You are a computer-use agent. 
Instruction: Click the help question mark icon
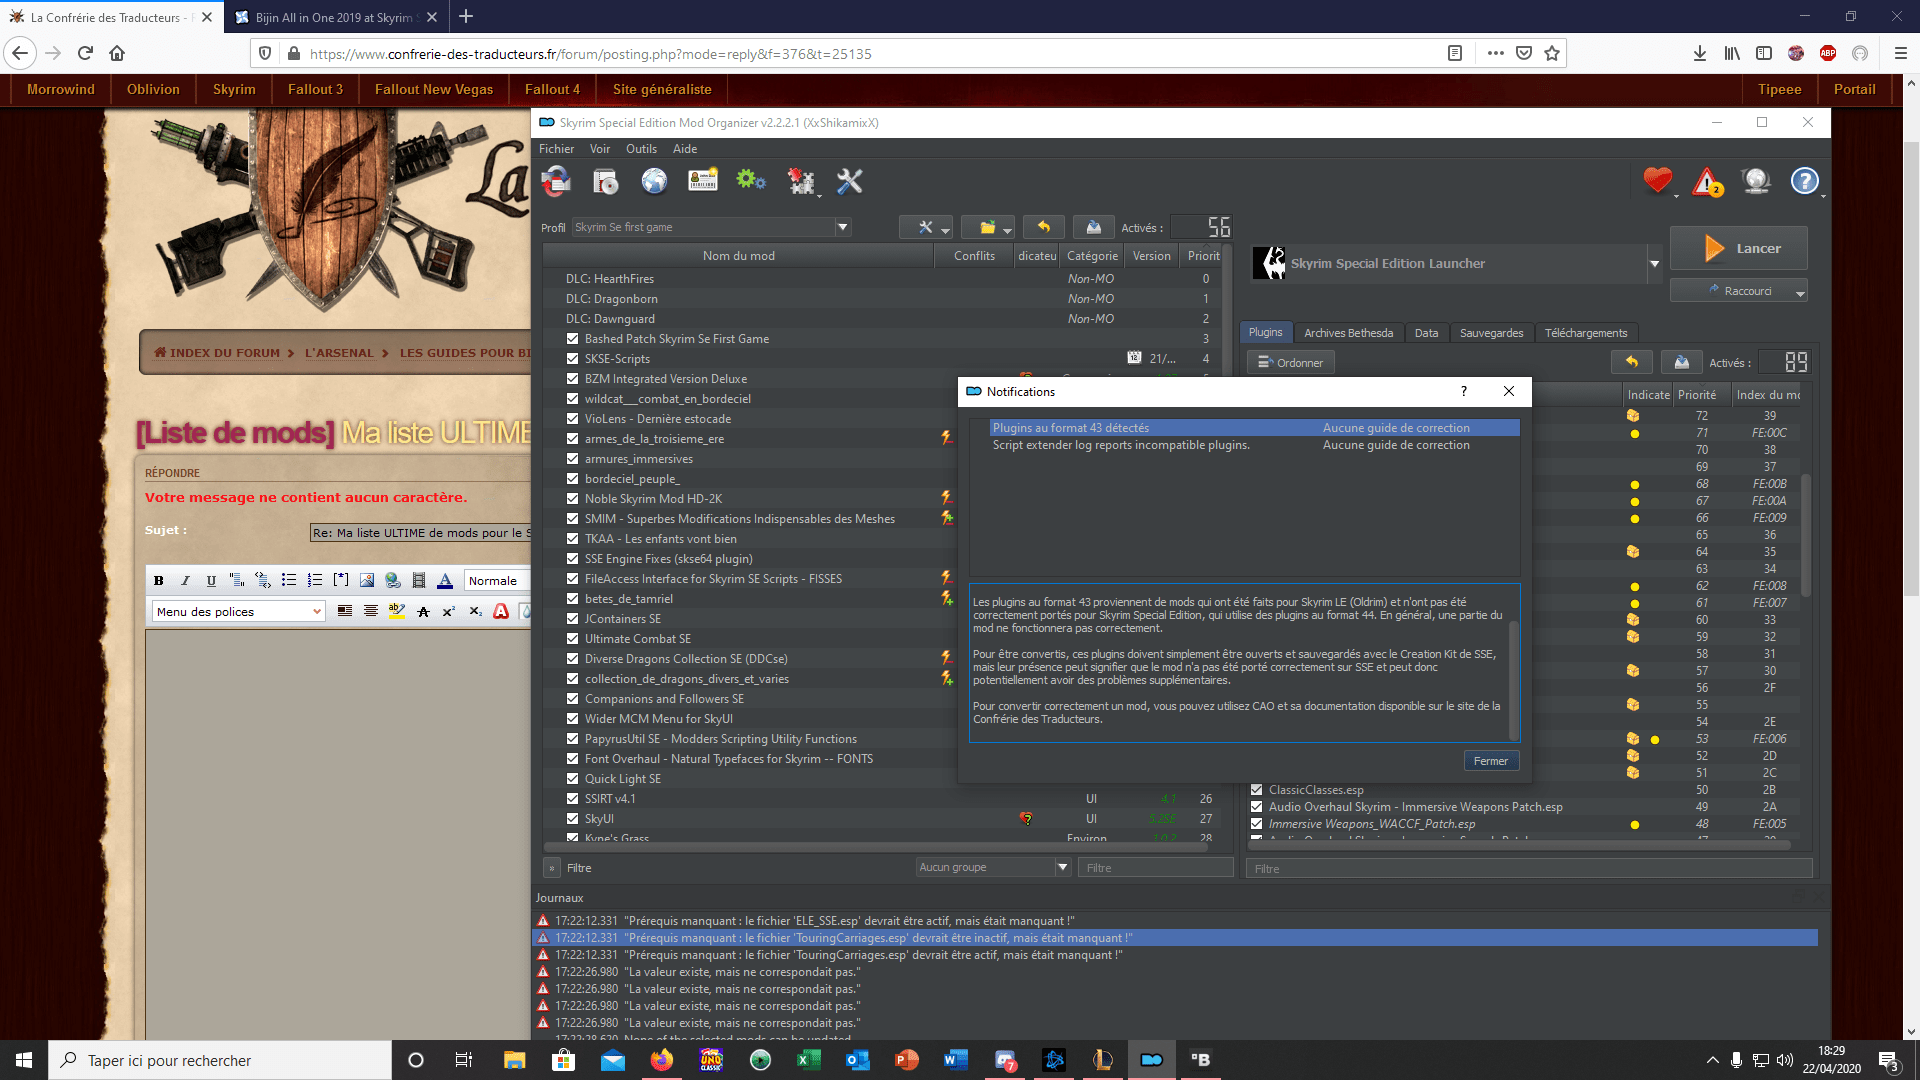[x=1804, y=181]
